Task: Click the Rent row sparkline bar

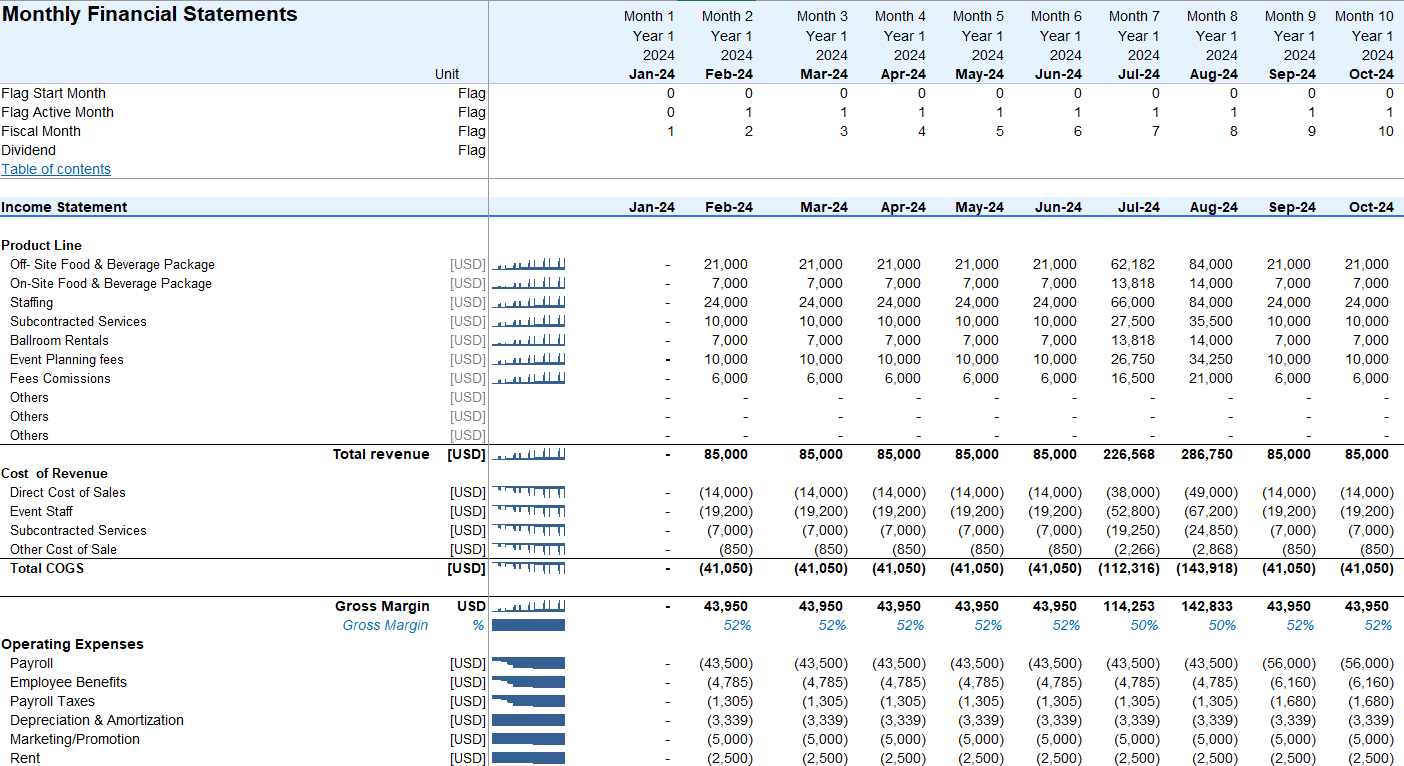Action: pyautogui.click(x=529, y=758)
